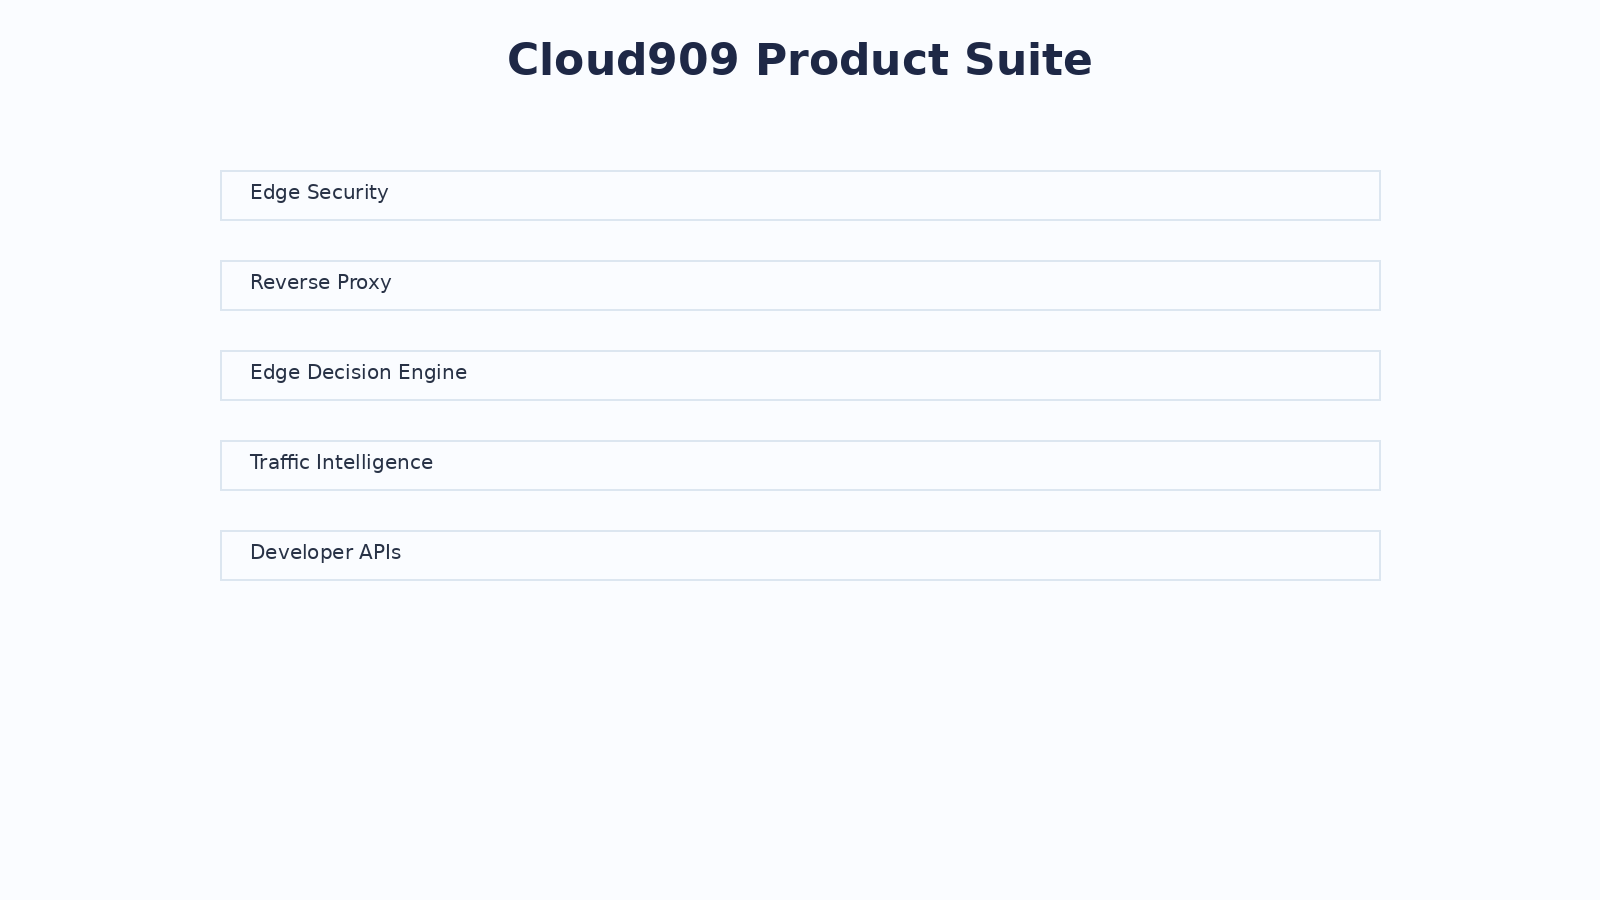The width and height of the screenshot is (1600, 900).
Task: Select the "Traffic Intelligence" label text
Action: 341,463
